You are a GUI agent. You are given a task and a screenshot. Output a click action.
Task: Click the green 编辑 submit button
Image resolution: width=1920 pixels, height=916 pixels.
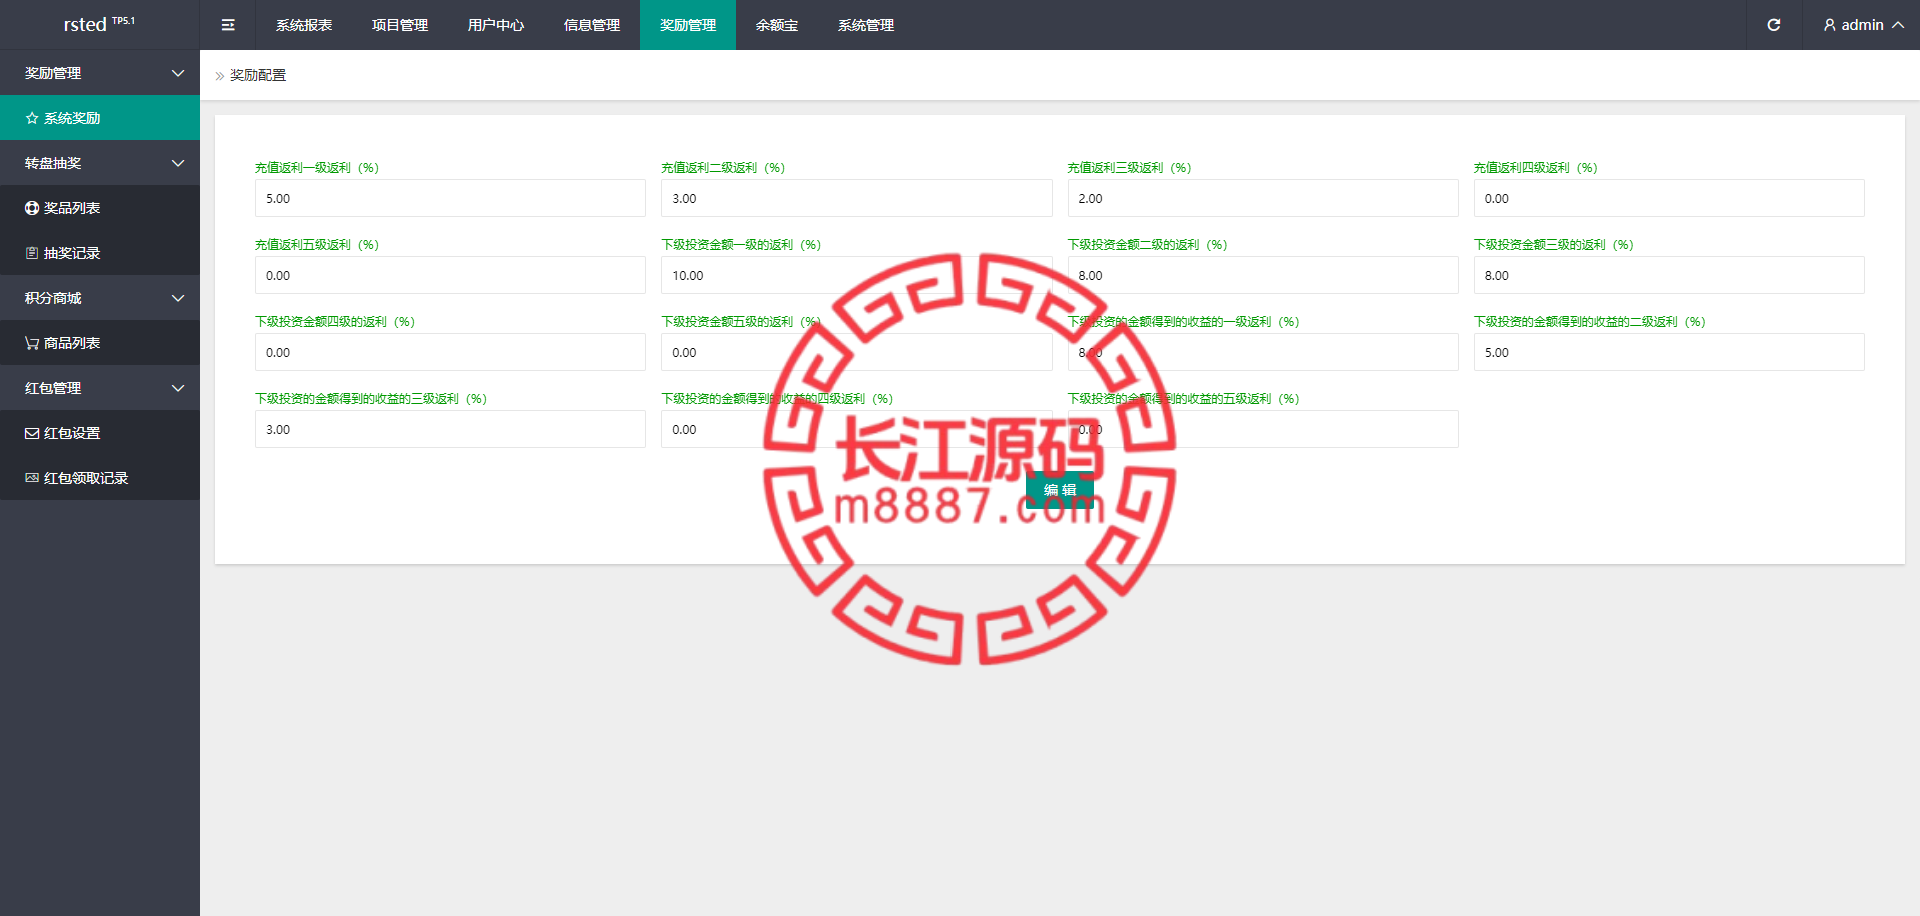click(1060, 490)
